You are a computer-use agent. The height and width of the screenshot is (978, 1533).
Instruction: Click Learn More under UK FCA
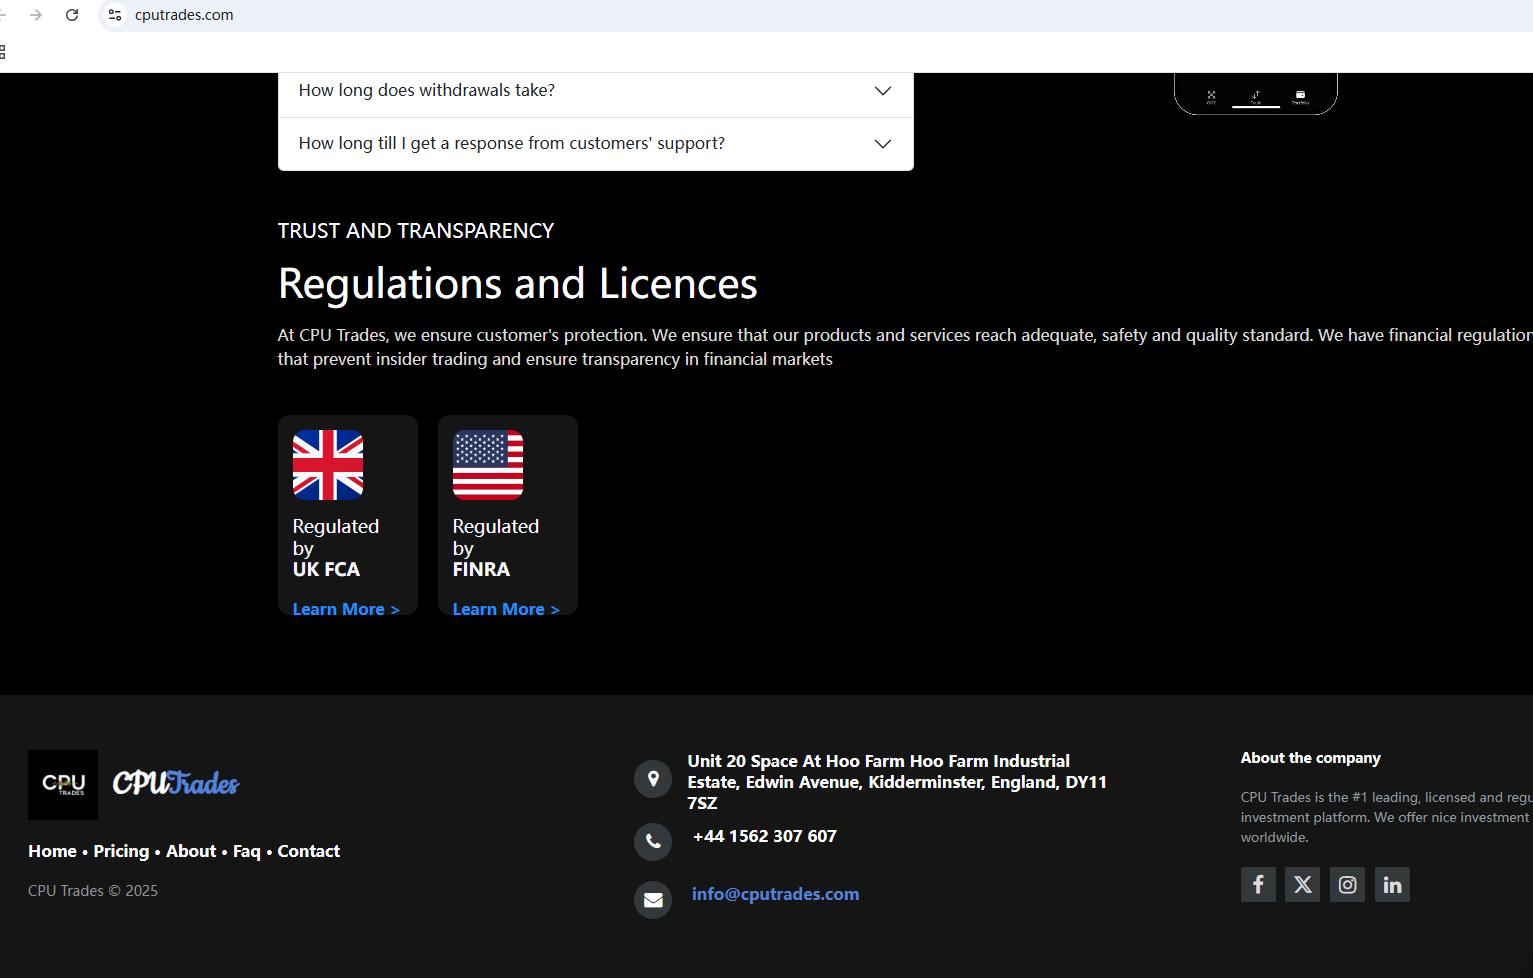click(x=345, y=609)
